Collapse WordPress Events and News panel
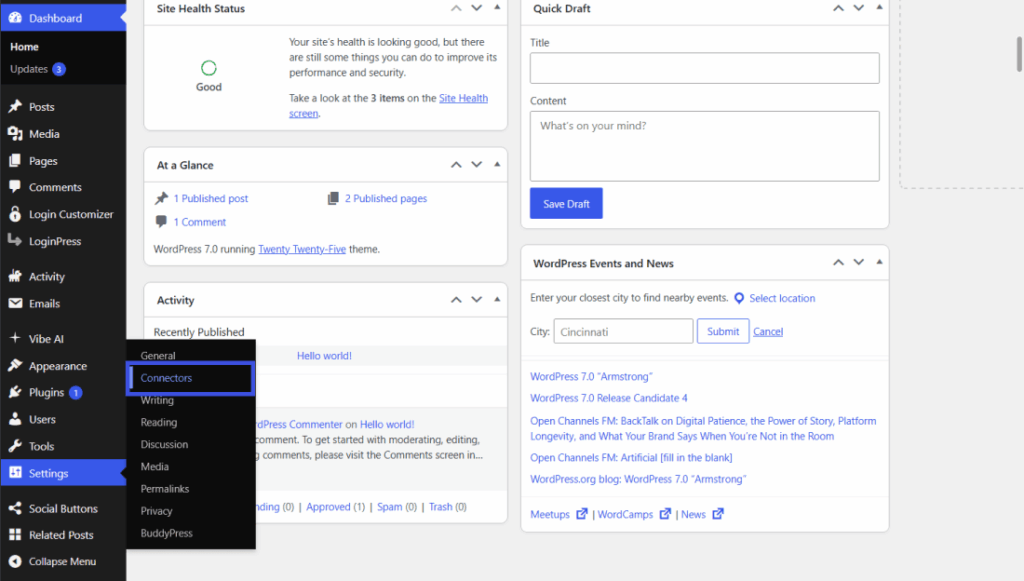1024x581 pixels. (x=879, y=262)
